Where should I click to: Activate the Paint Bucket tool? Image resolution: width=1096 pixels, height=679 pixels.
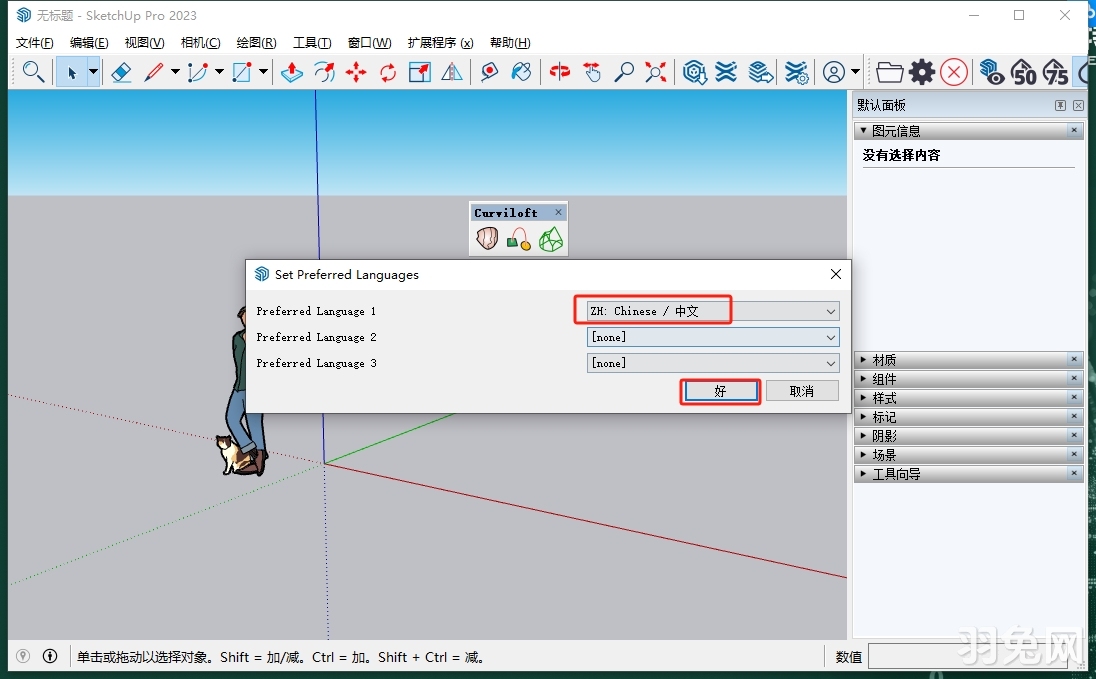click(521, 72)
